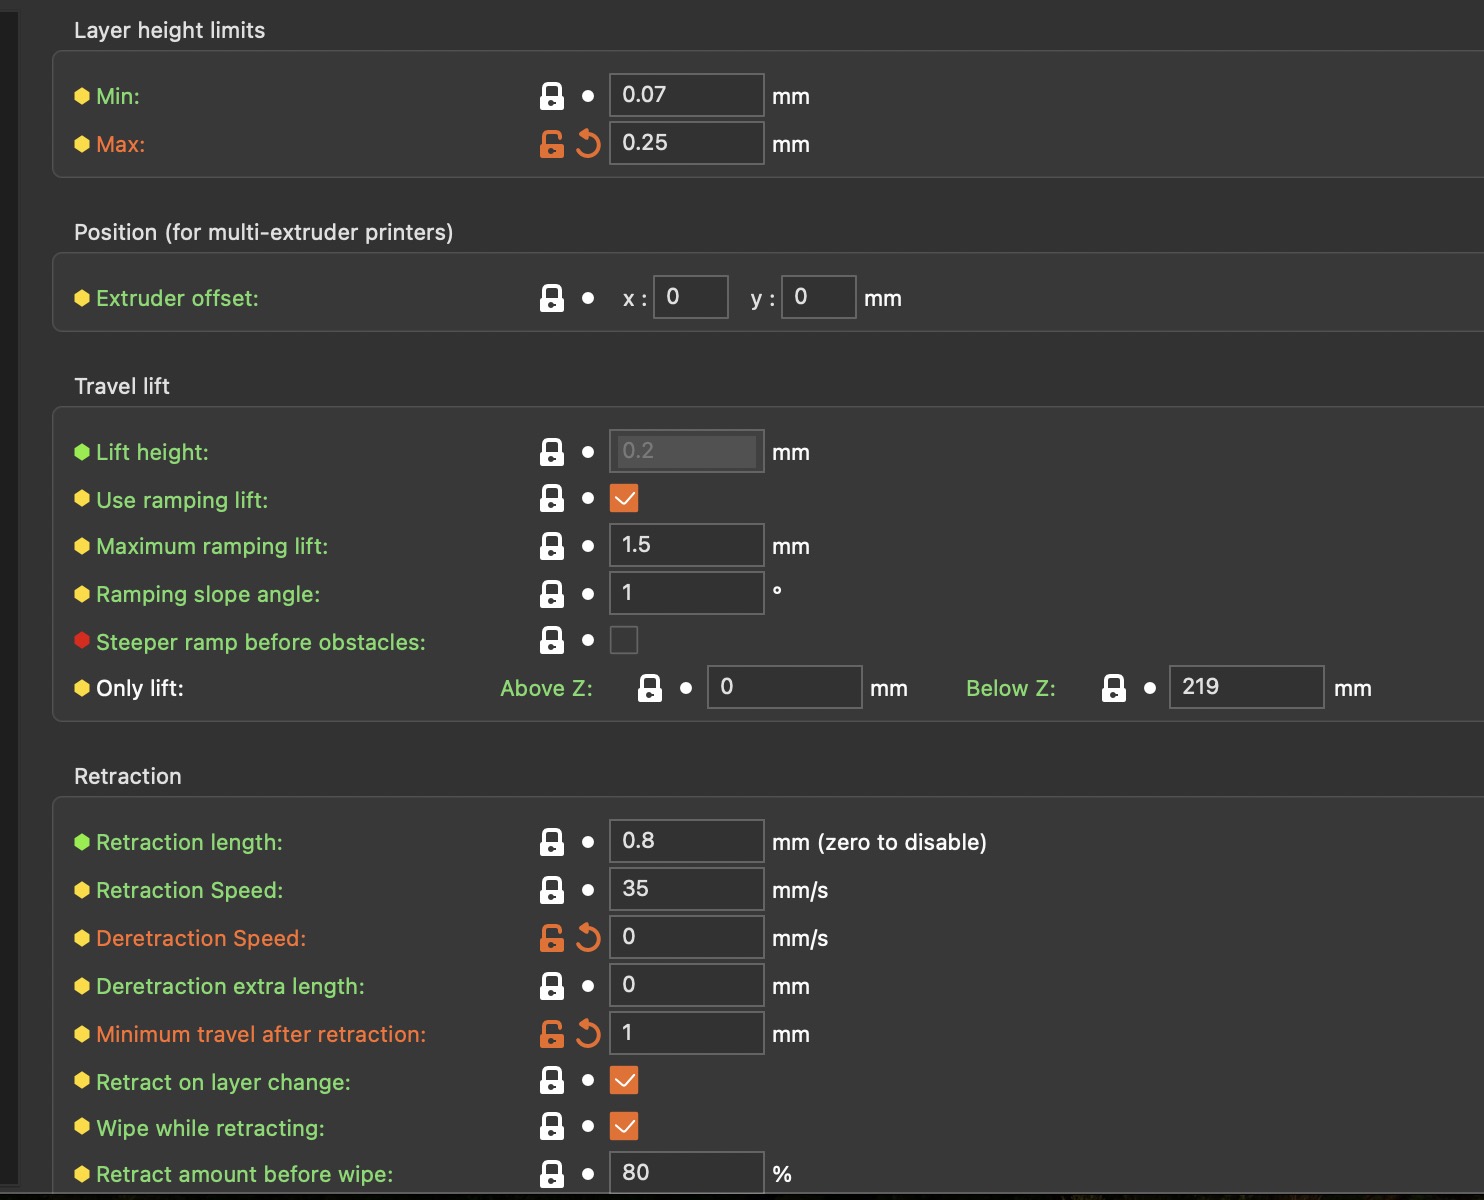Click the lock icon for Retract on layer change
The width and height of the screenshot is (1484, 1200).
coord(552,1080)
